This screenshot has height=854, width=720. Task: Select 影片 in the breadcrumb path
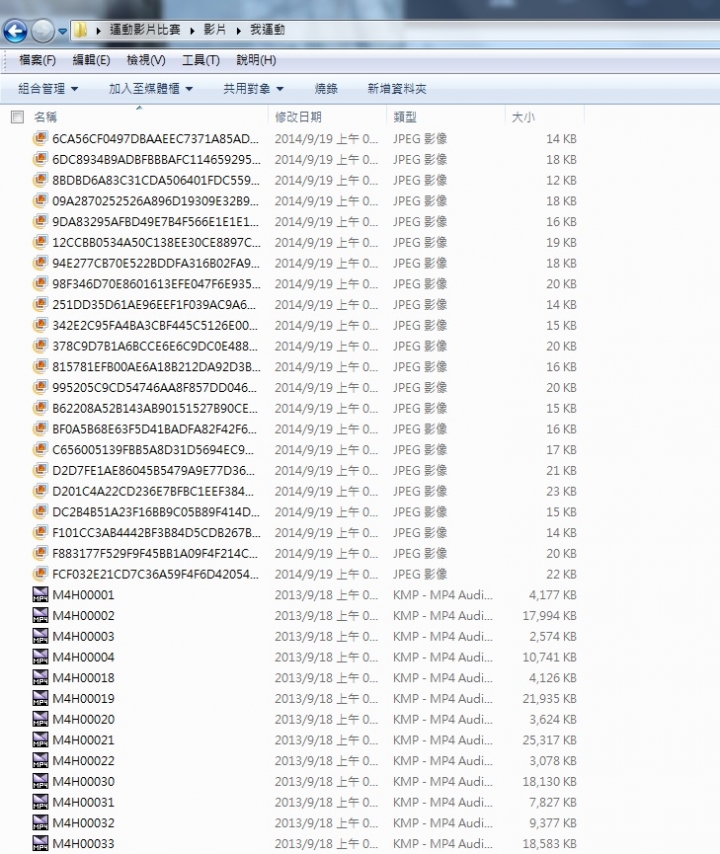(215, 30)
